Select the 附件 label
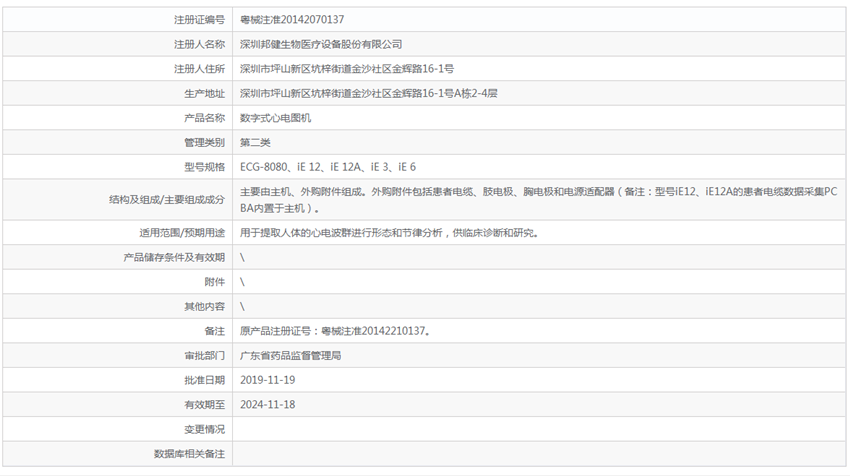Image resolution: width=850 pixels, height=476 pixels. [x=215, y=282]
